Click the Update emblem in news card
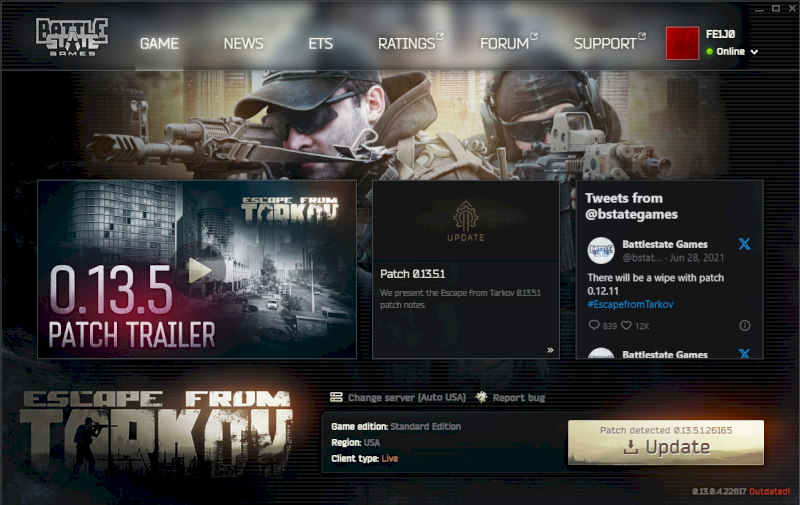 pyautogui.click(x=465, y=221)
